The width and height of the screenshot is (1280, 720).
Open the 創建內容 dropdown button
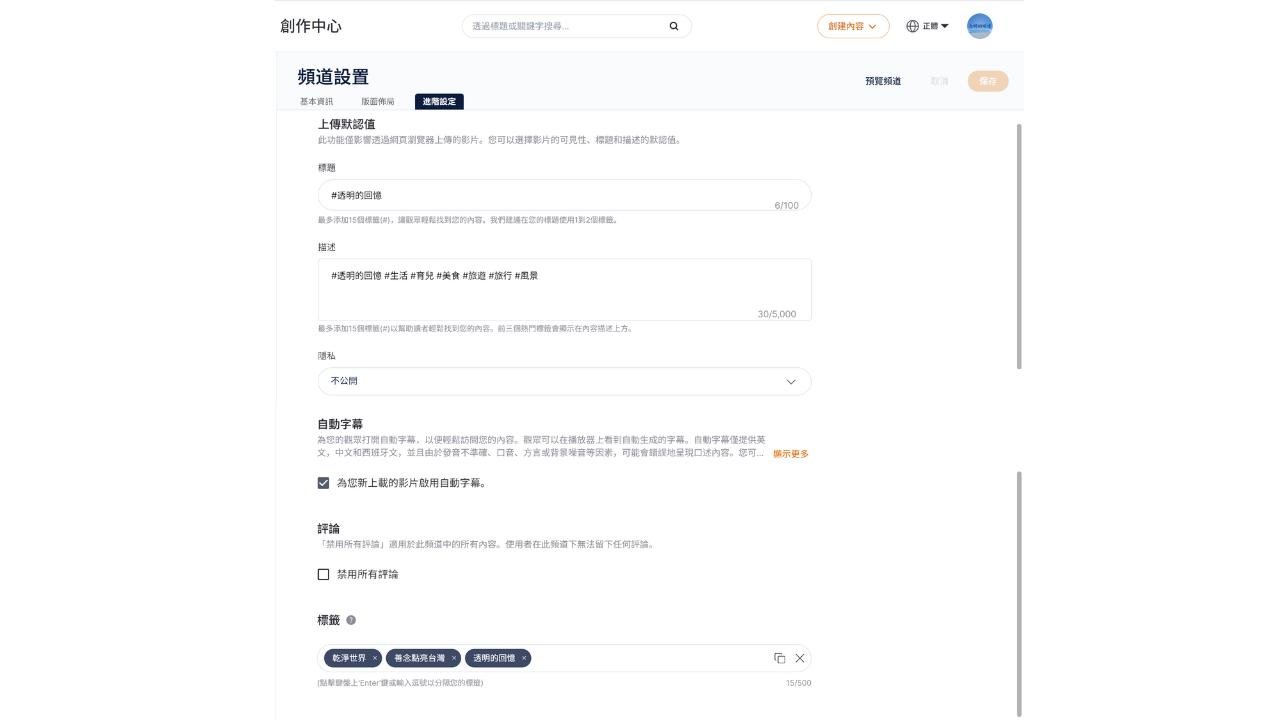(852, 27)
